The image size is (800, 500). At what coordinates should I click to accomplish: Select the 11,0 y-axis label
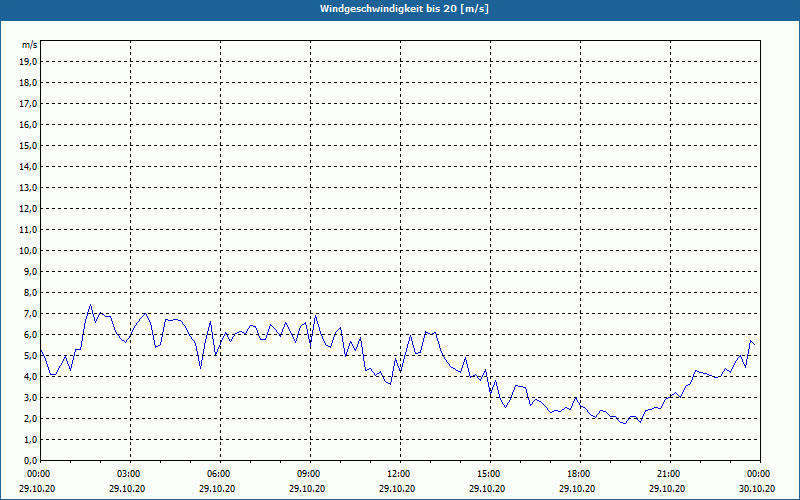(28, 230)
